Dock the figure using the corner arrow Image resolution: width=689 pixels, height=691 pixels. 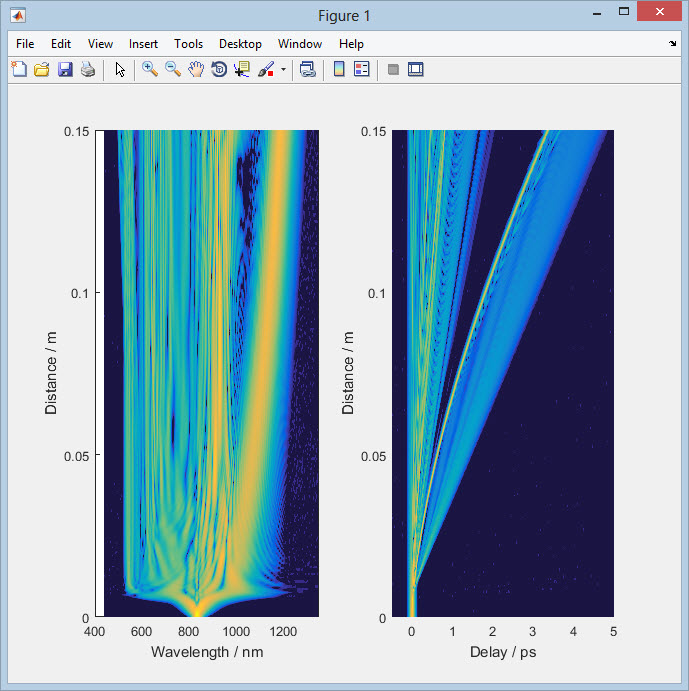(672, 43)
